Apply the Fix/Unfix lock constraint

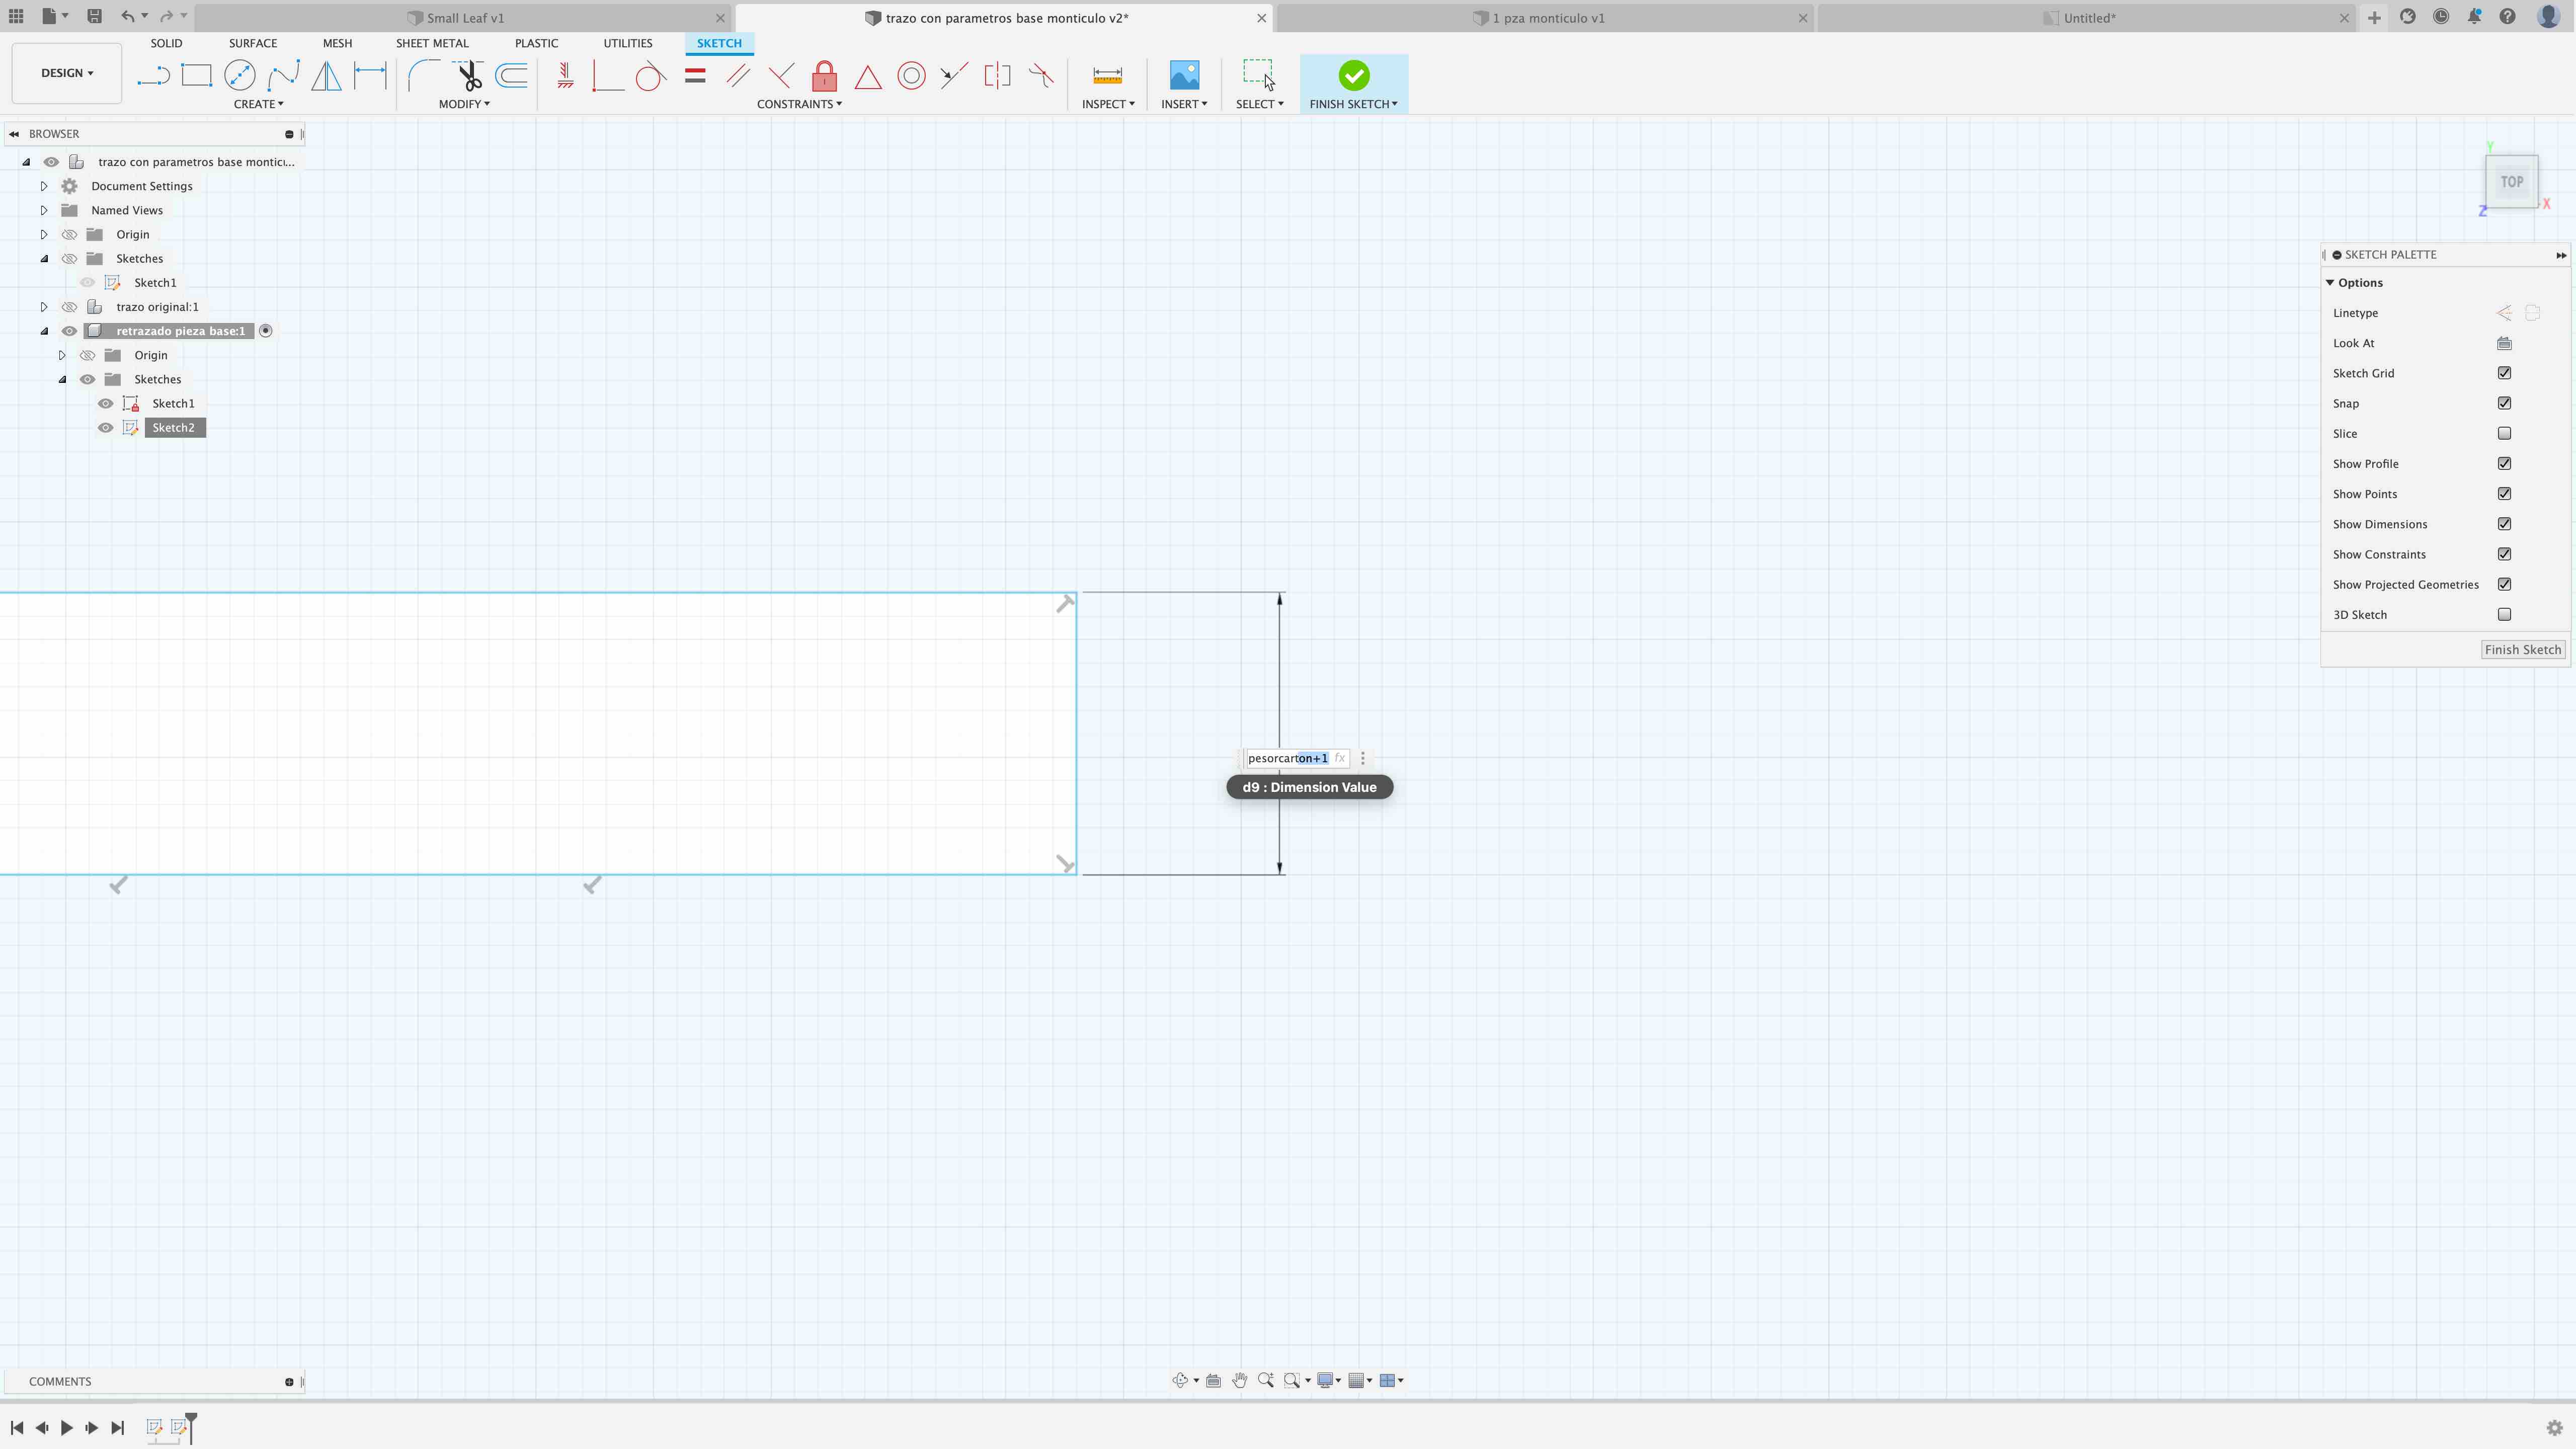824,76
